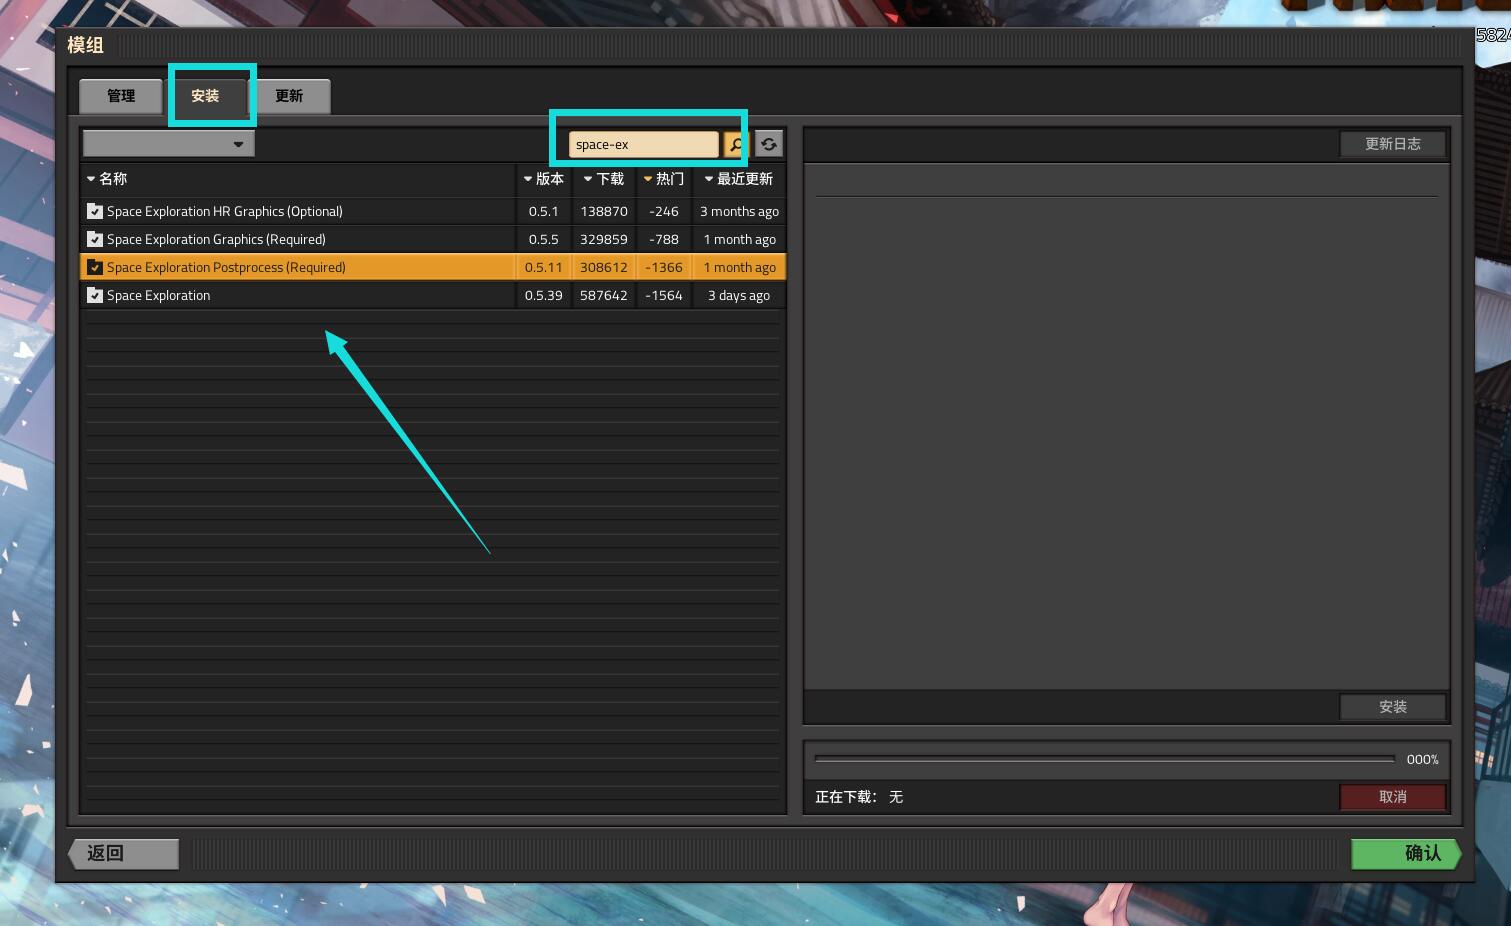Toggle checkbox for Space Exploration Graphics (Required)
This screenshot has width=1511, height=926.
(x=95, y=239)
